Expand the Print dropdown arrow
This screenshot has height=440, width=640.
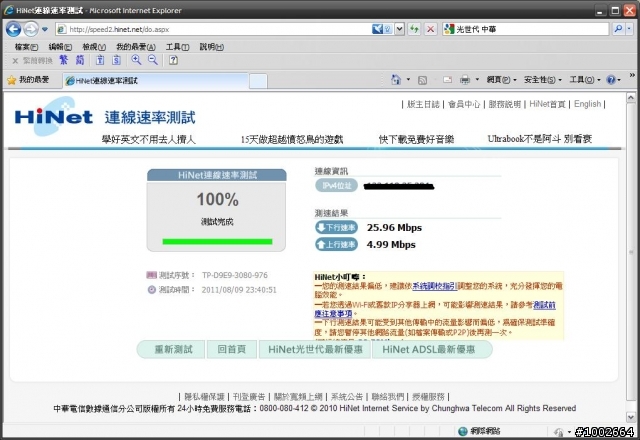tap(477, 80)
